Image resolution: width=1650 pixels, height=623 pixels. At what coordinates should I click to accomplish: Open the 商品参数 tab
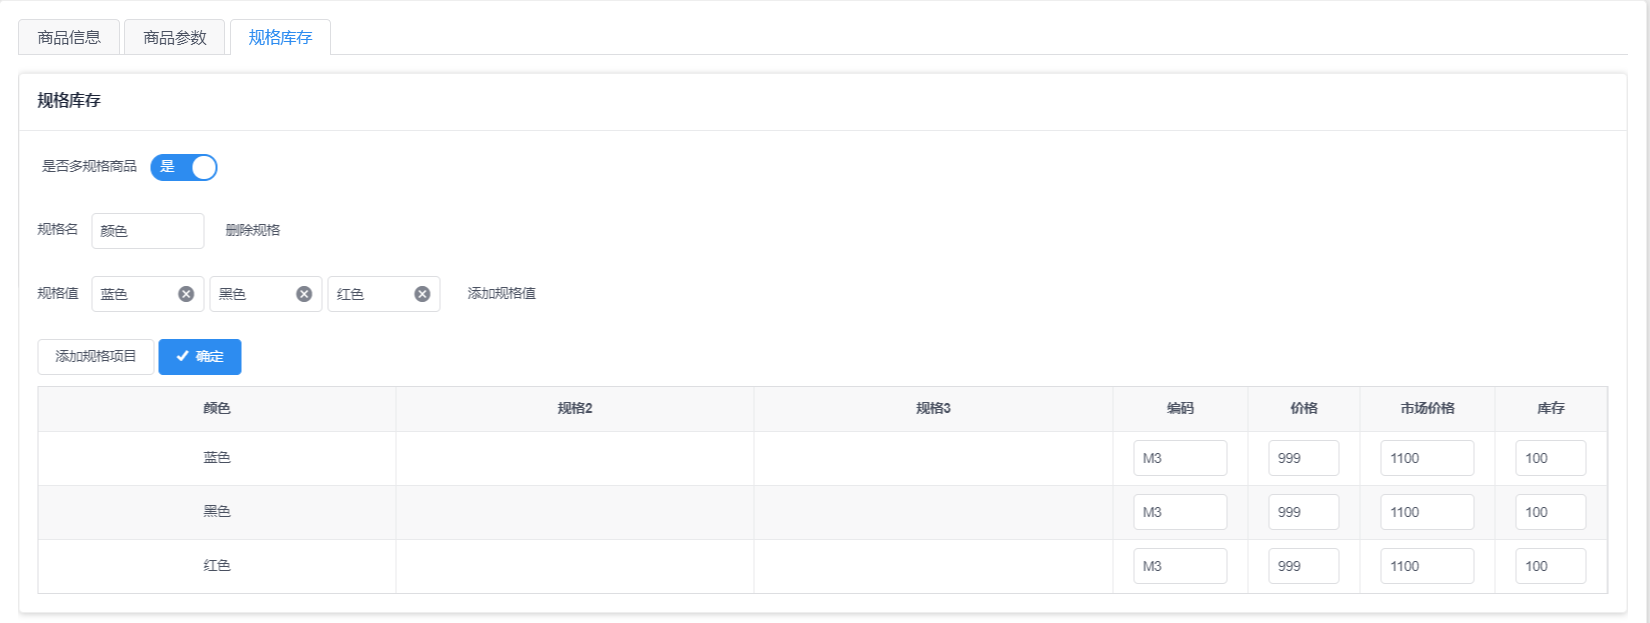(x=175, y=37)
